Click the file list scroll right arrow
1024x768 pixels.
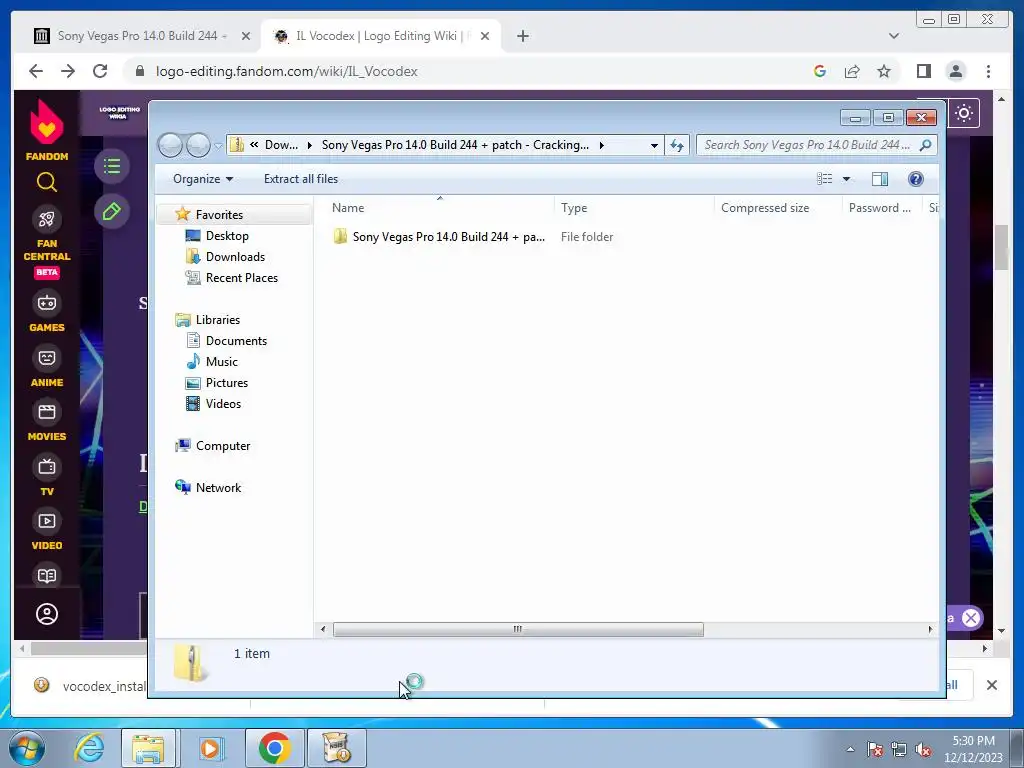pyautogui.click(x=930, y=630)
